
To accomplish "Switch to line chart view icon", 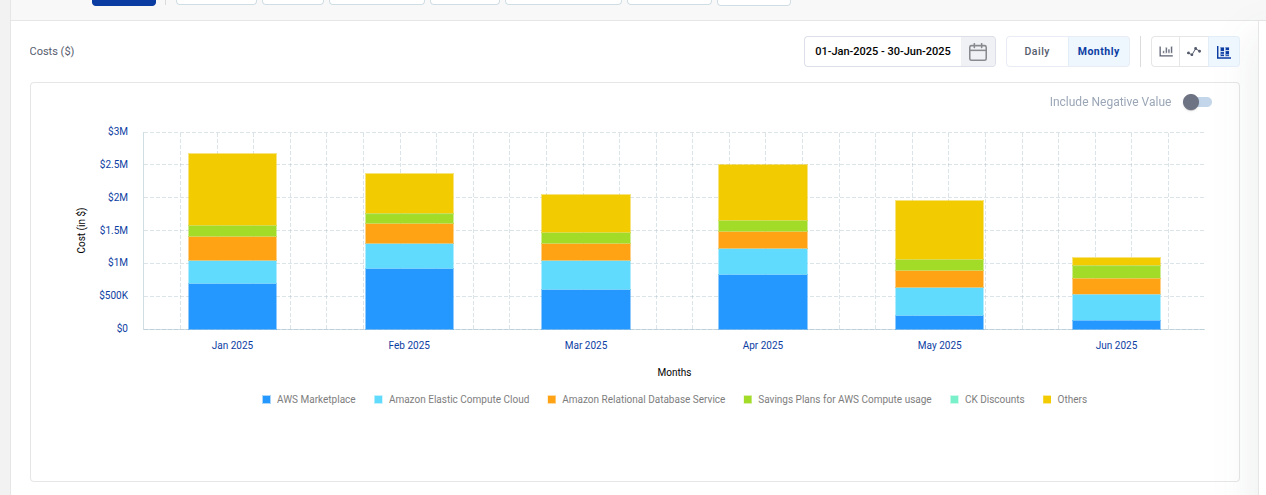I will [1194, 52].
